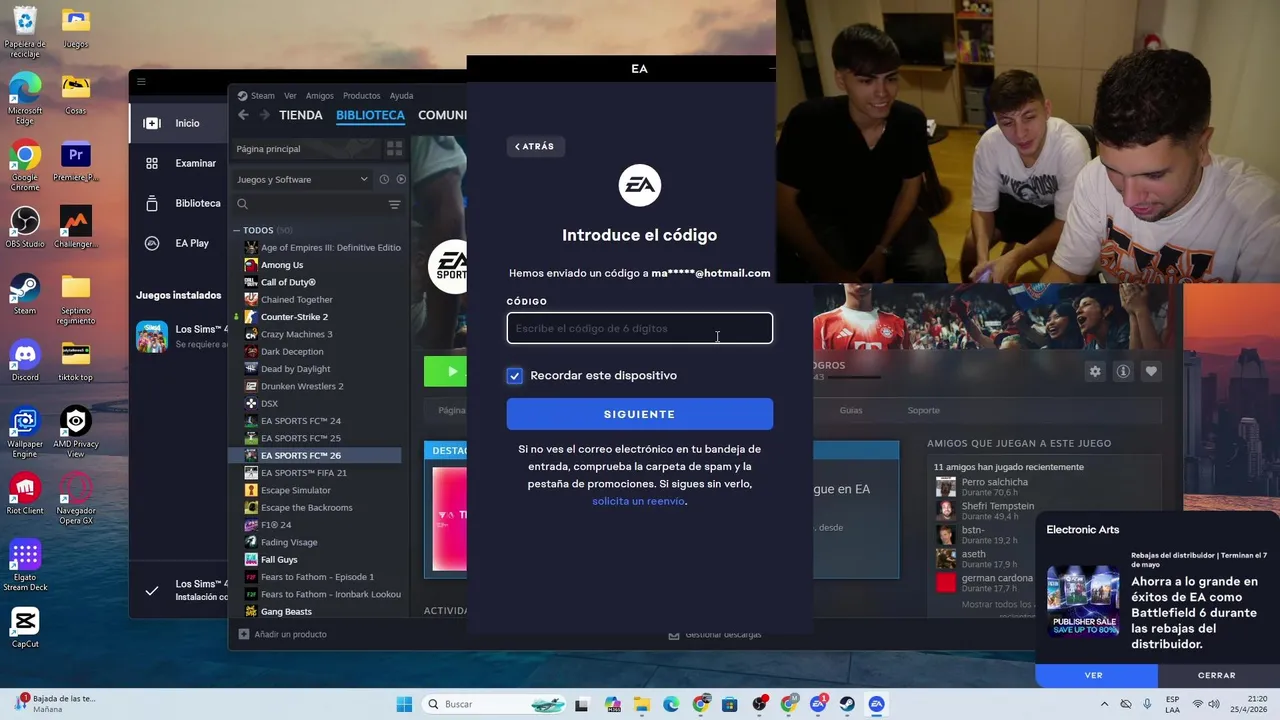Click the game info icon in Steam

pos(1123,371)
